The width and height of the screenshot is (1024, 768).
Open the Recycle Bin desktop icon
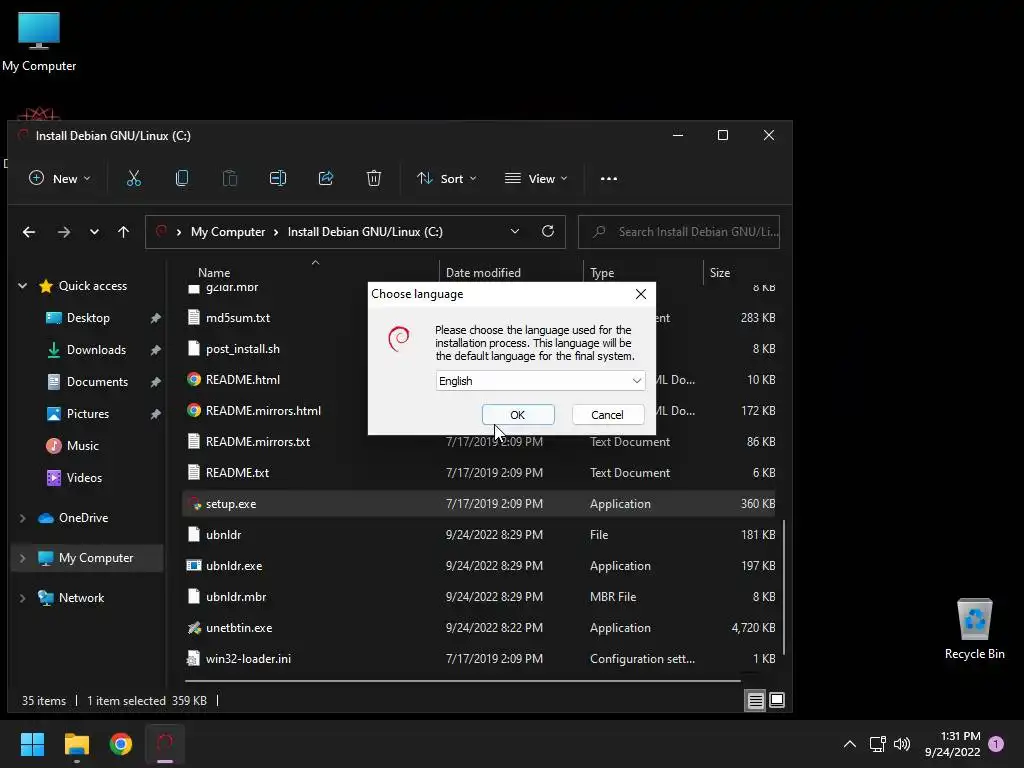click(x=974, y=629)
